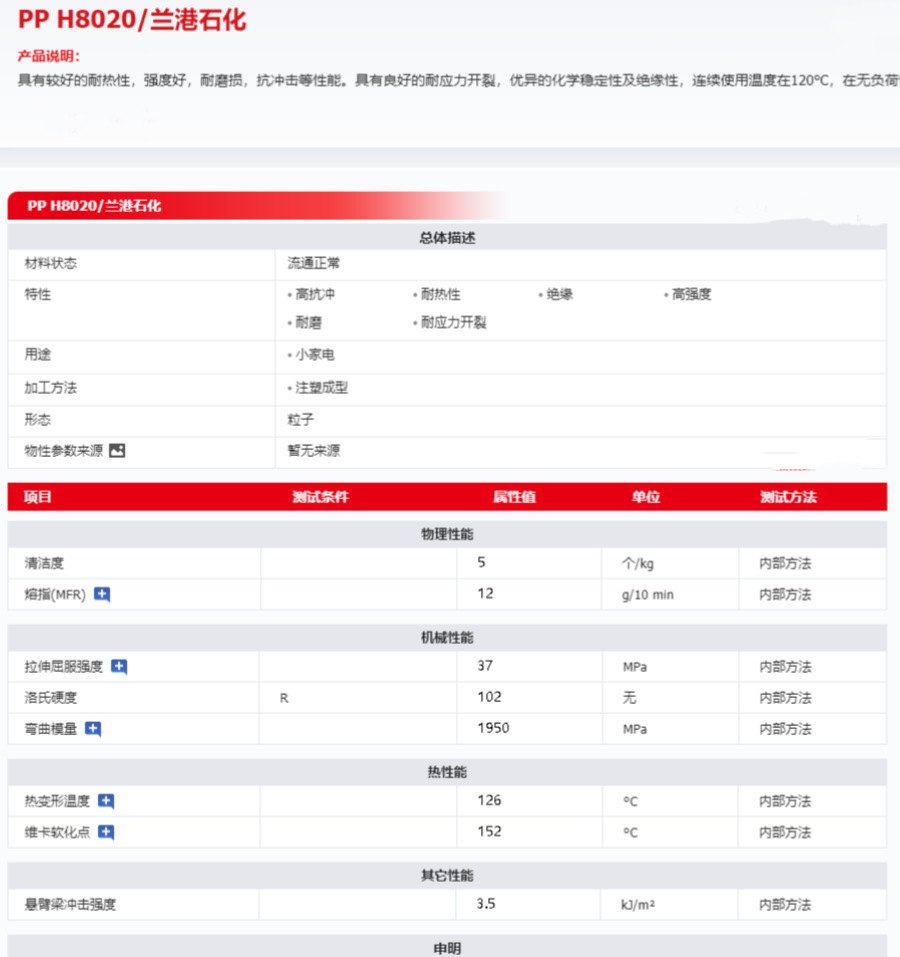Select the 粒子 form value
The height and width of the screenshot is (957, 900).
click(300, 419)
